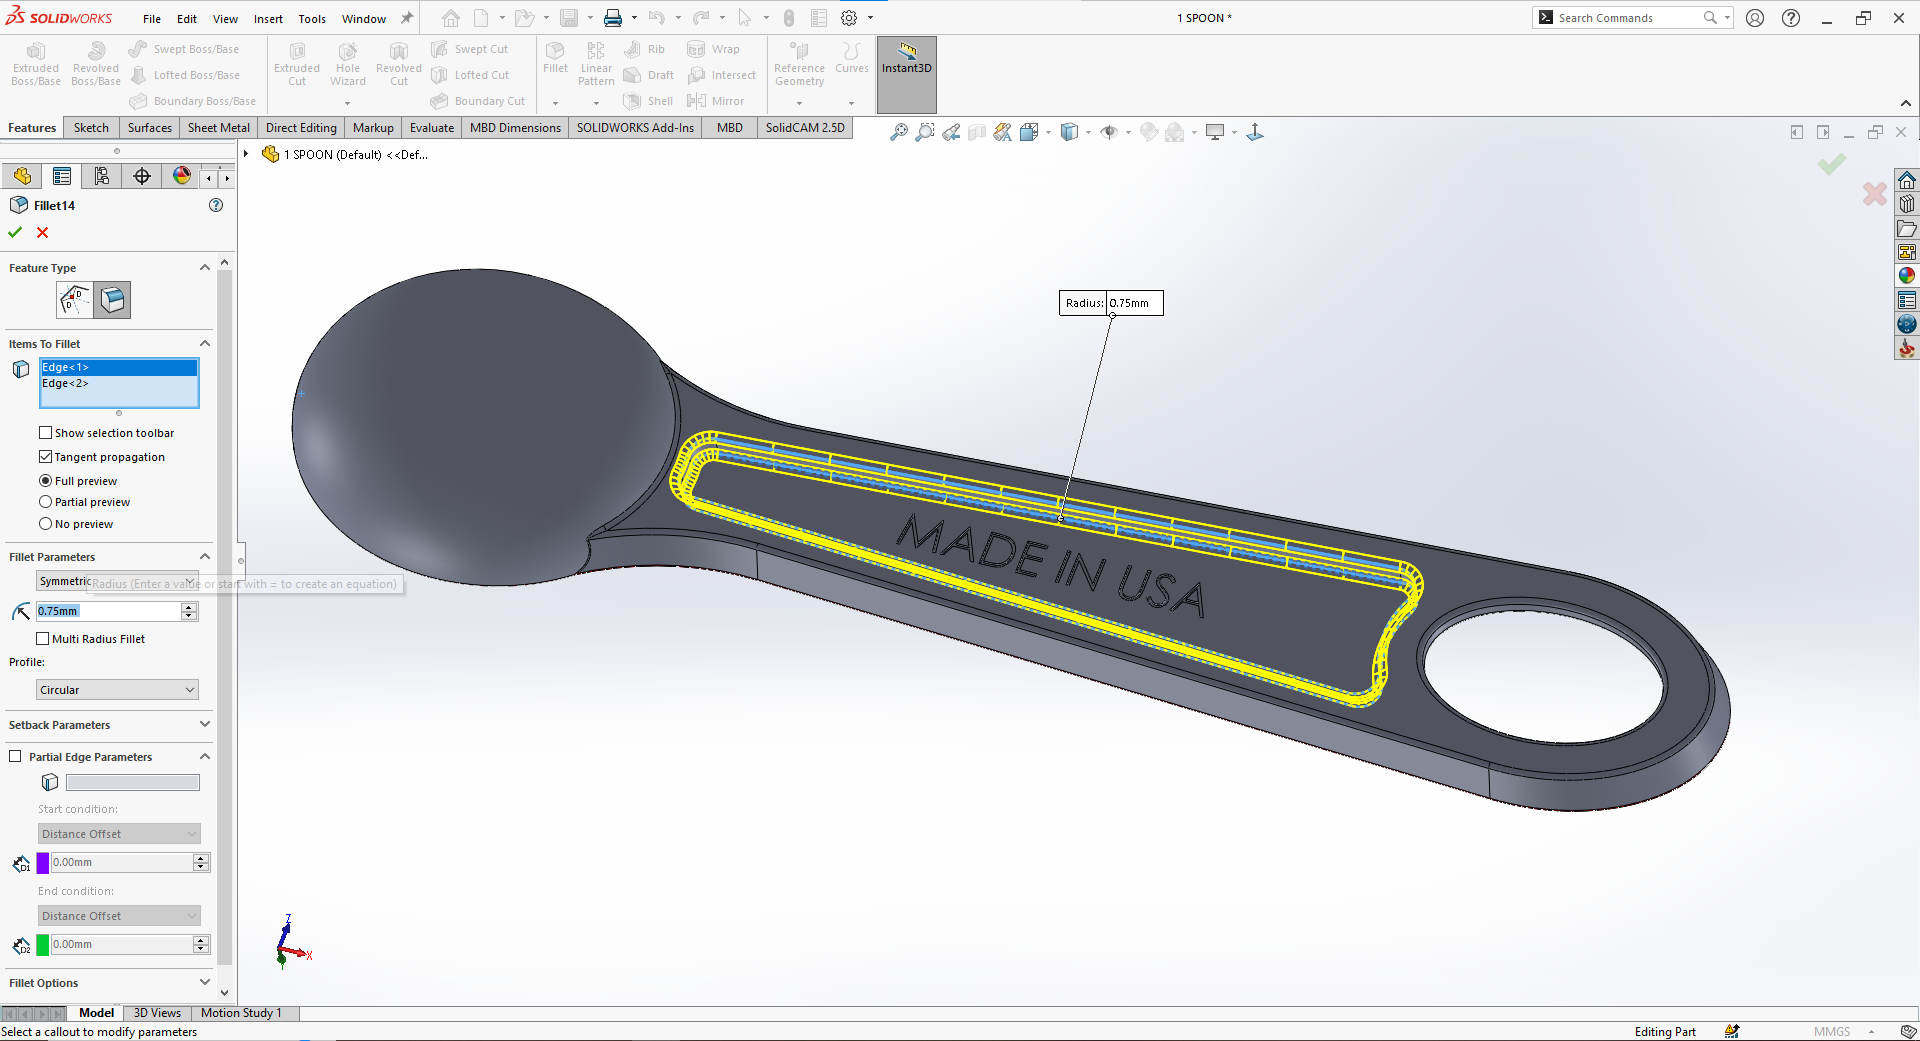The image size is (1920, 1041).
Task: Click the radius 0.75mm input field
Action: [x=108, y=611]
